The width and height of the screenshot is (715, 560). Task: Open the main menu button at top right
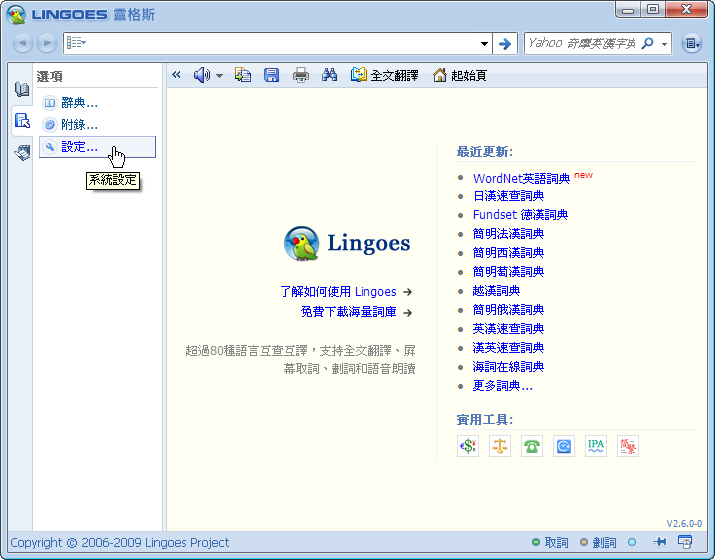click(692, 43)
